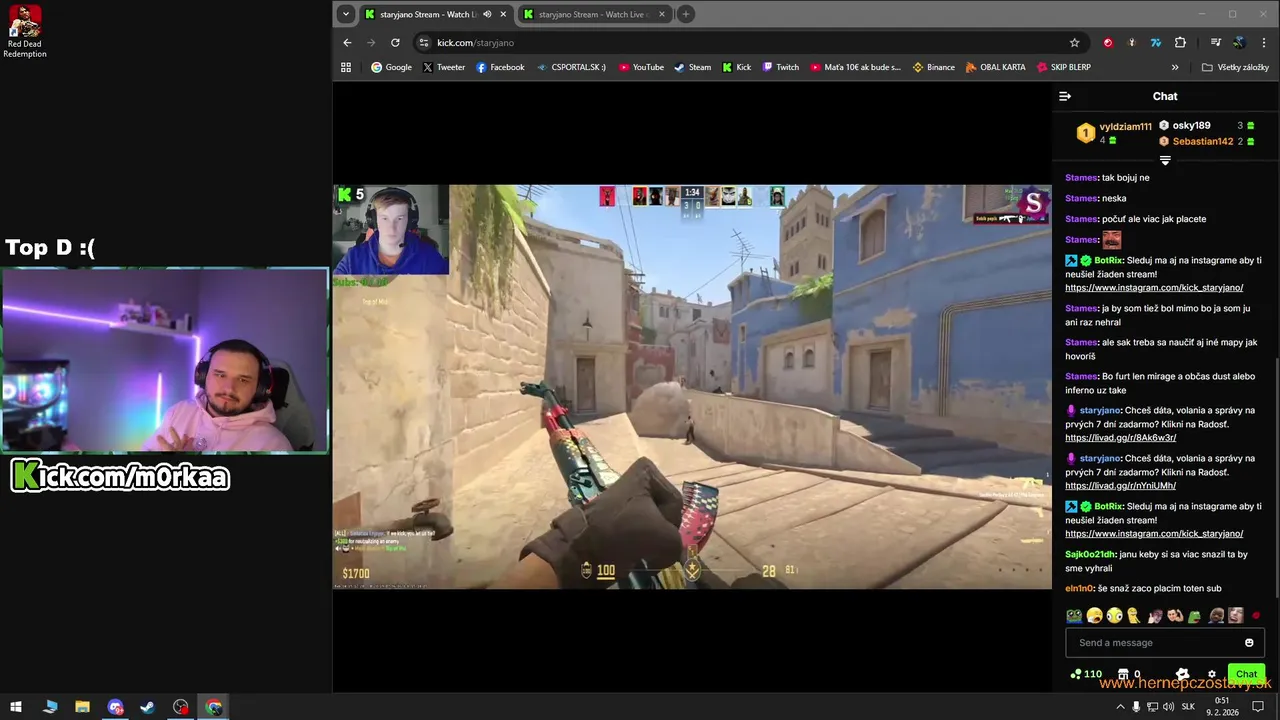Image resolution: width=1280 pixels, height=720 pixels.
Task: Click the Sajk0o21dh username in chat
Action: [1090, 554]
